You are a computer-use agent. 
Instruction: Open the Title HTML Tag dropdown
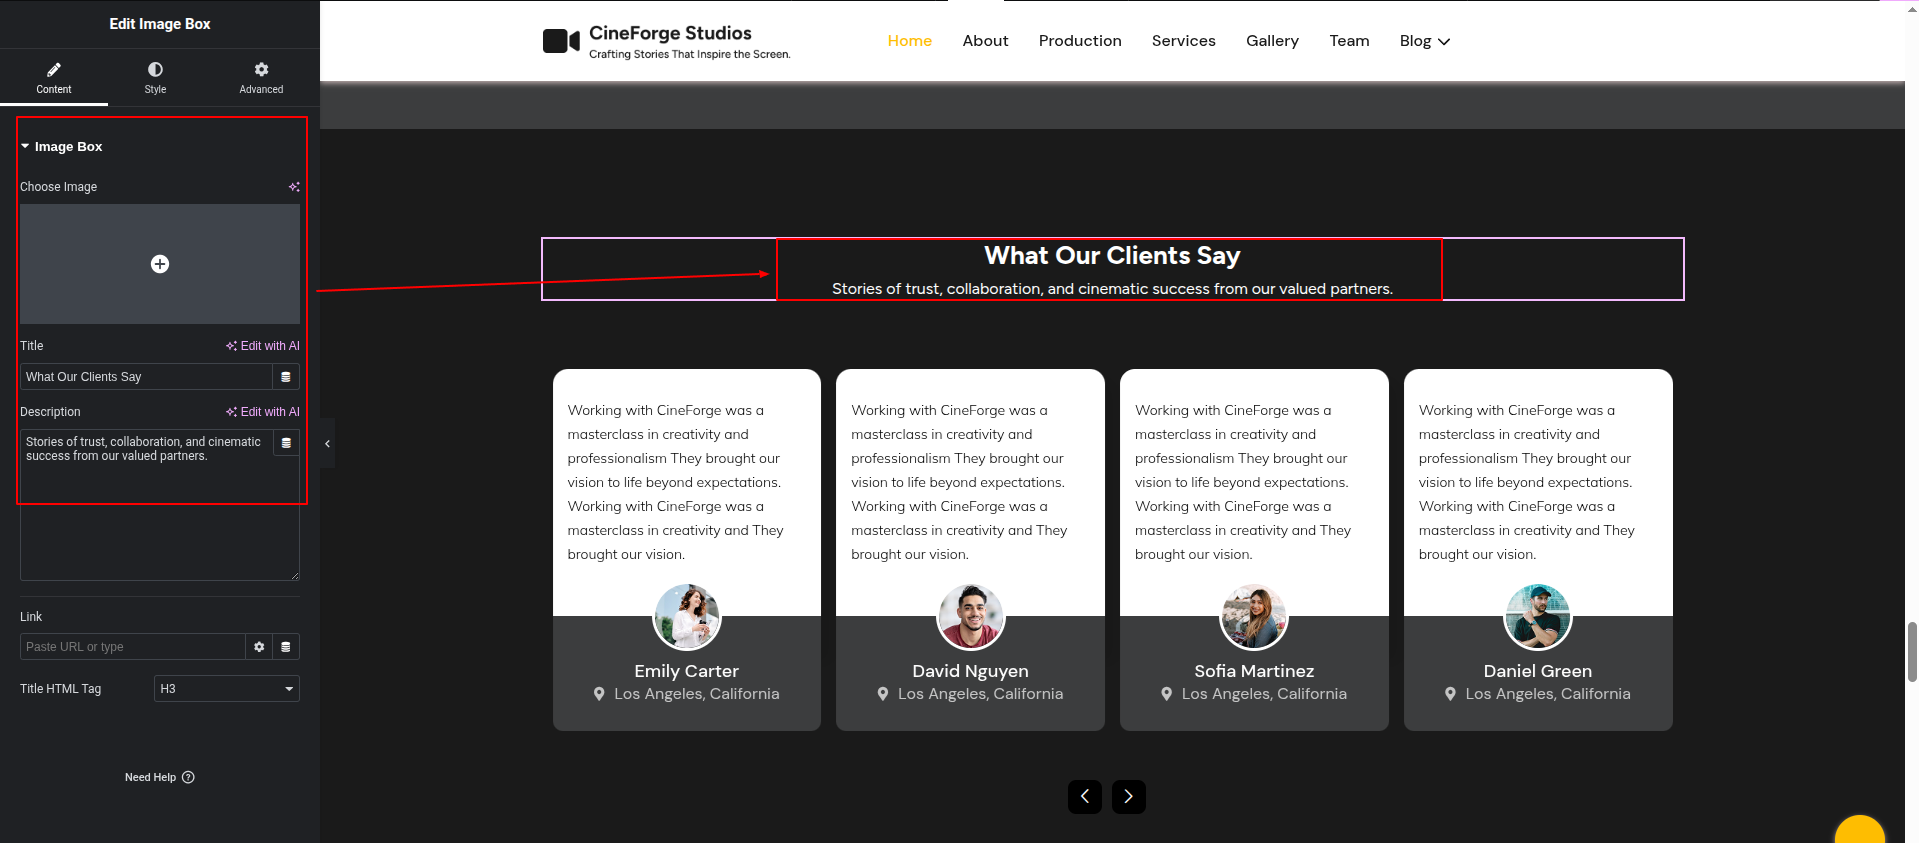(227, 689)
